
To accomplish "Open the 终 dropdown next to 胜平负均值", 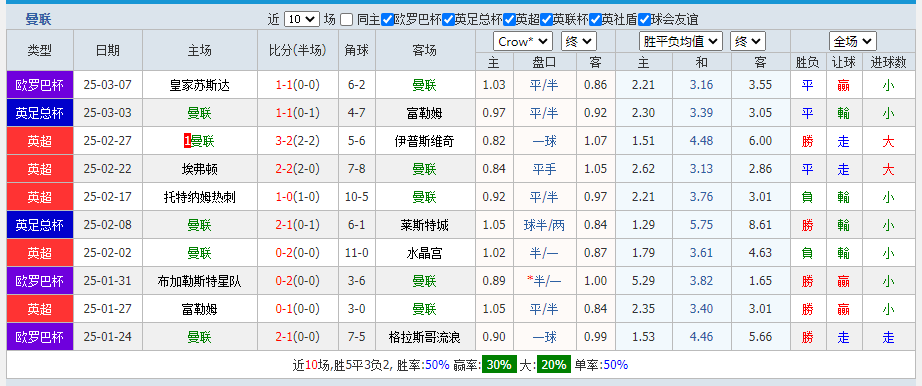I will click(x=748, y=41).
